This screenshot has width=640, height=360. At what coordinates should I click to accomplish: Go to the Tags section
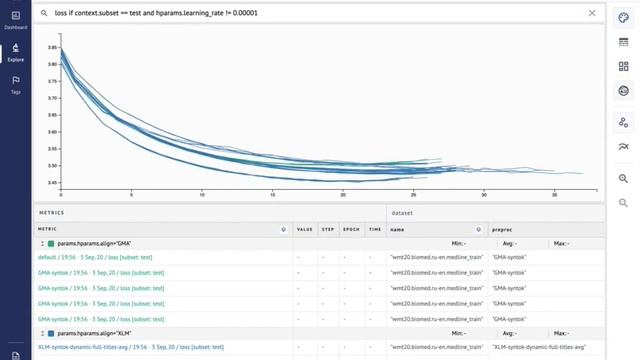click(16, 85)
